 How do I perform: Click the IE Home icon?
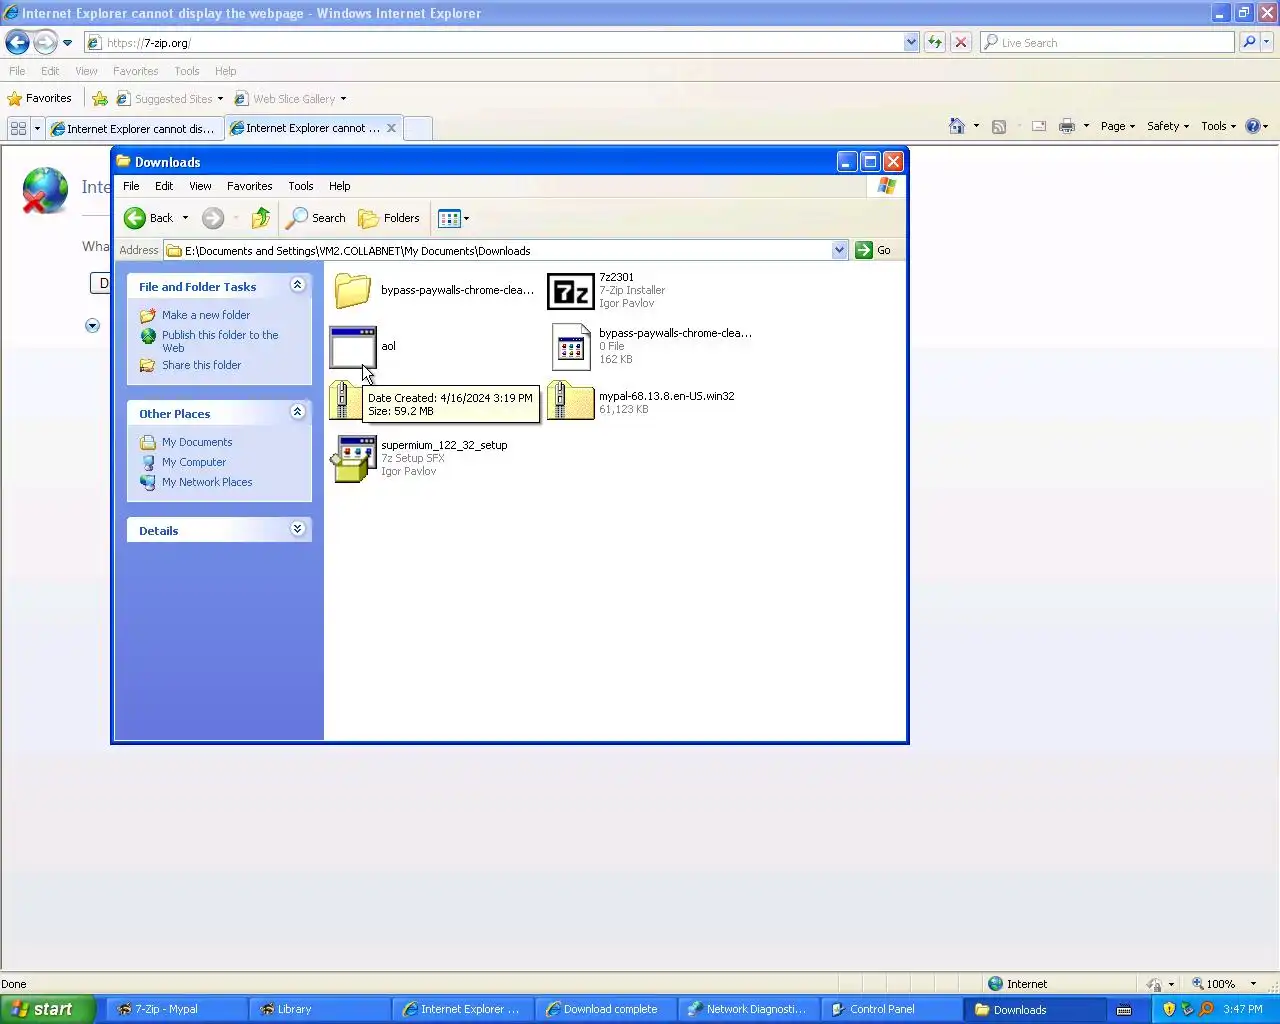click(x=957, y=126)
